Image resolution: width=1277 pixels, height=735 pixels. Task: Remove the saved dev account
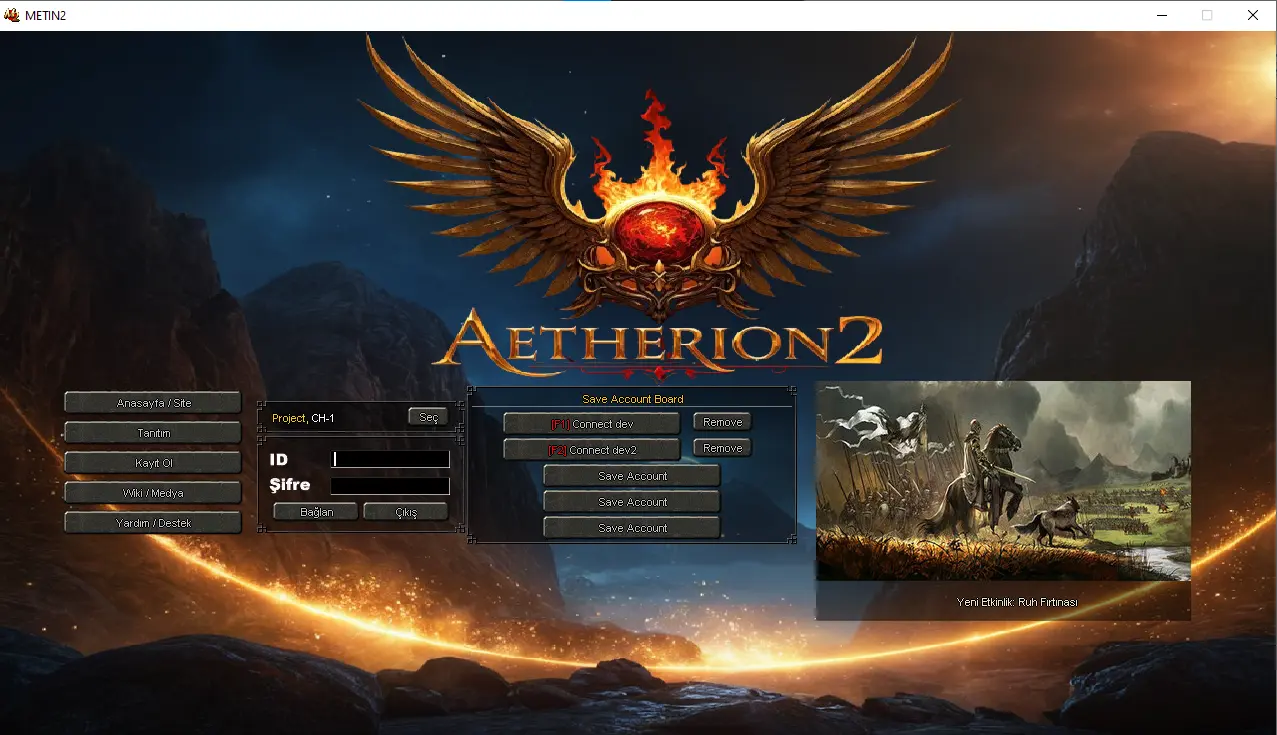722,422
